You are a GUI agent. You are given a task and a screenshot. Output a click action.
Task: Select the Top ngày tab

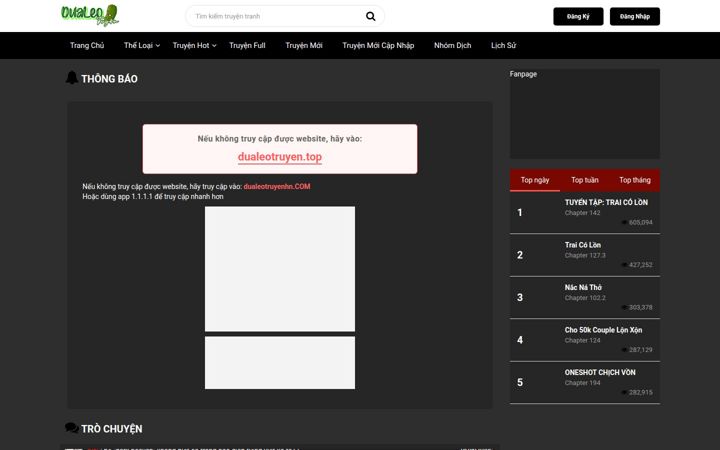click(x=534, y=180)
